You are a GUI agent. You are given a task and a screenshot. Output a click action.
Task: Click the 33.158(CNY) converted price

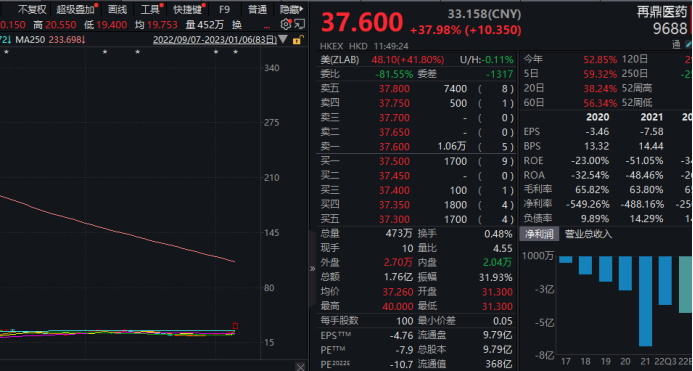pyautogui.click(x=484, y=14)
